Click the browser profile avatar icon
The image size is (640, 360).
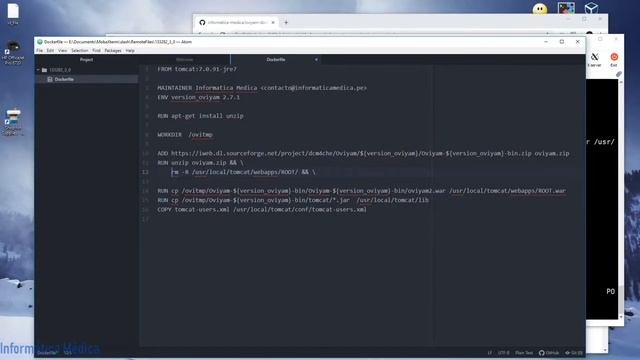click(x=589, y=34)
